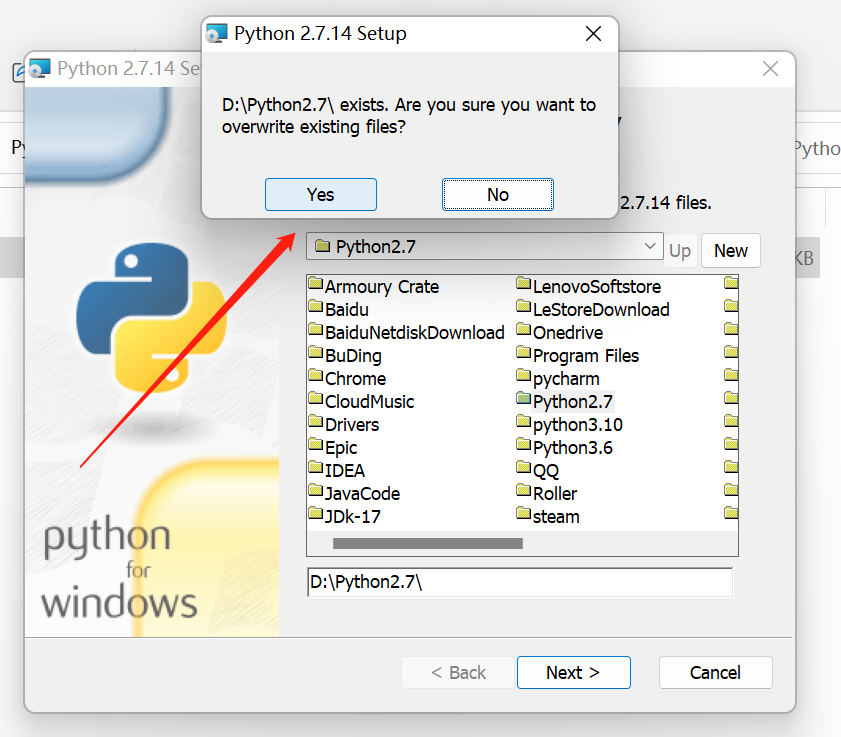Select the pycharm folder name
The height and width of the screenshot is (737, 841).
[x=566, y=379]
